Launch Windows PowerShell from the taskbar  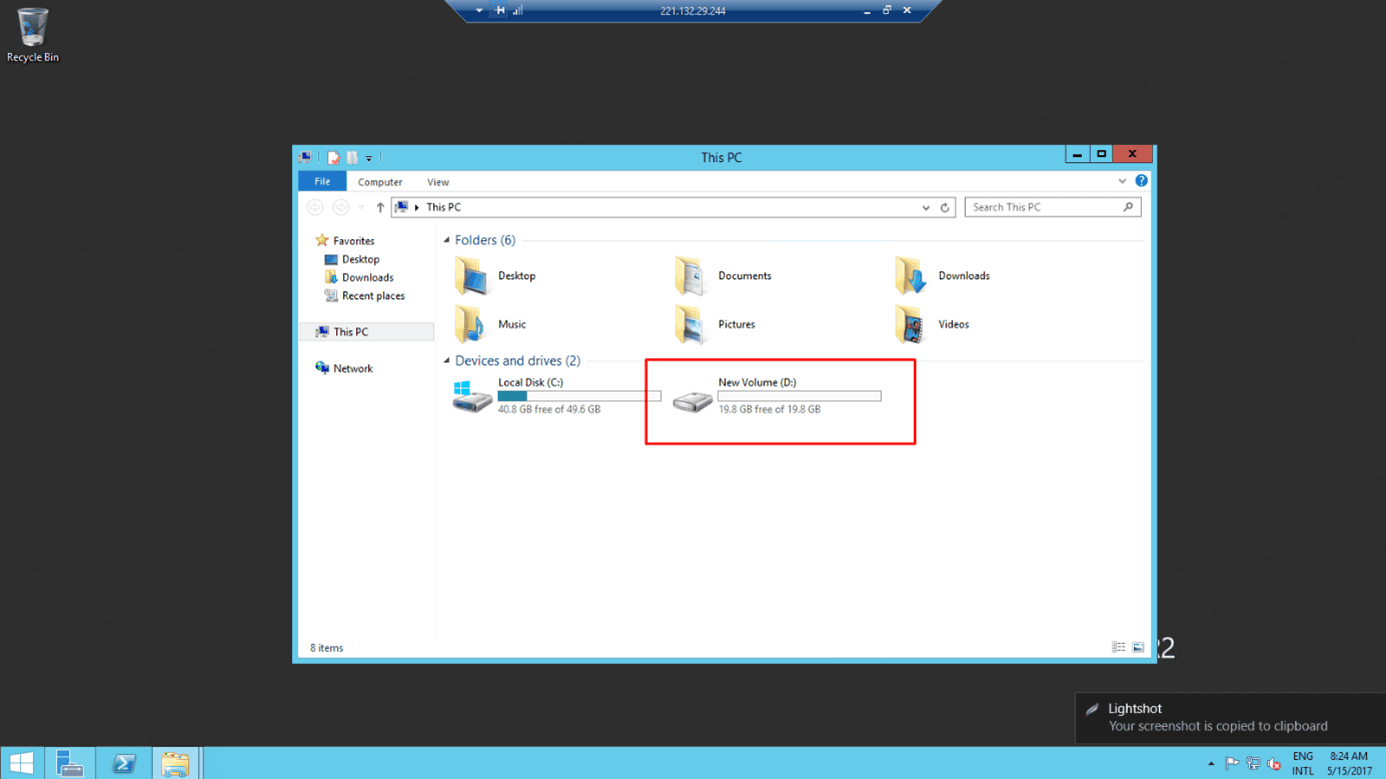point(124,763)
